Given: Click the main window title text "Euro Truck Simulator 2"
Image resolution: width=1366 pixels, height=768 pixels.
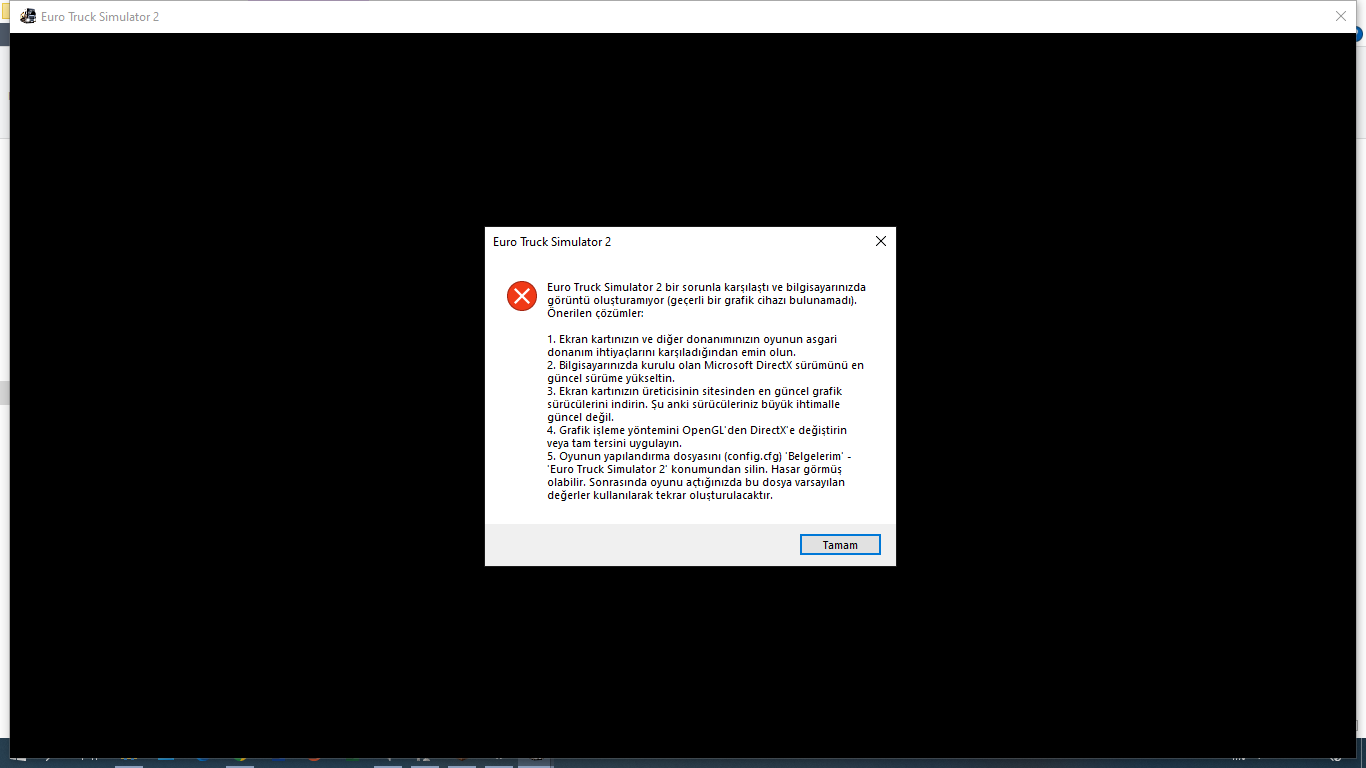Looking at the screenshot, I should 100,17.
